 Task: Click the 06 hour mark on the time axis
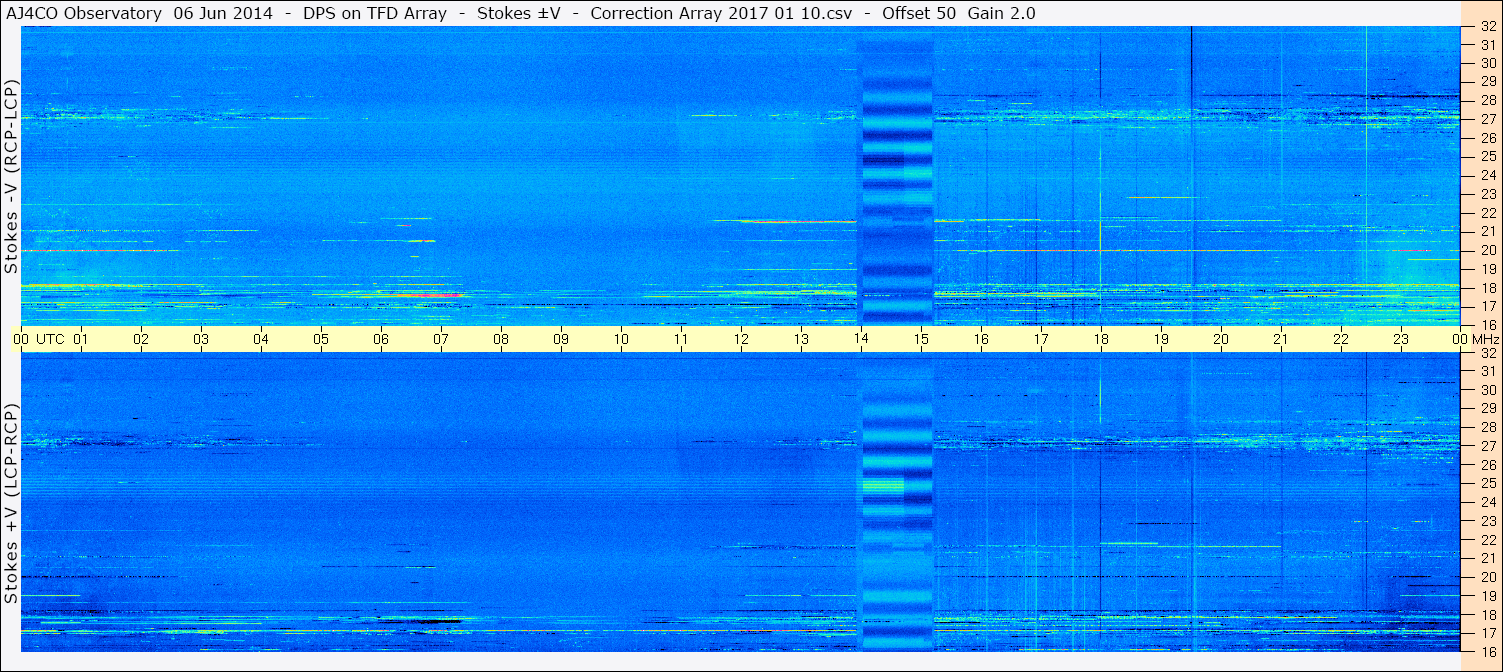tap(381, 339)
